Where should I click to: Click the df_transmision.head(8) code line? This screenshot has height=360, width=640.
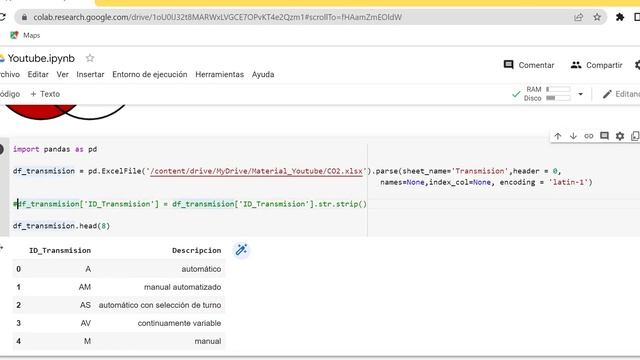point(61,226)
